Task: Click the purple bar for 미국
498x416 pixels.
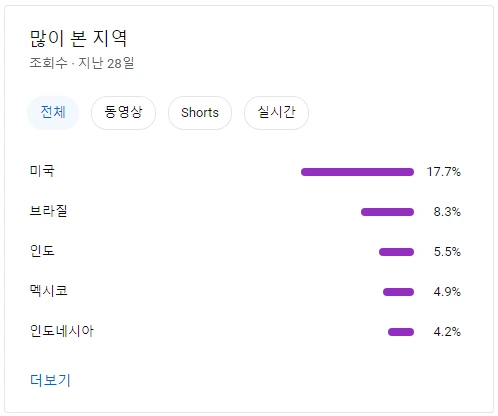Action: (357, 172)
